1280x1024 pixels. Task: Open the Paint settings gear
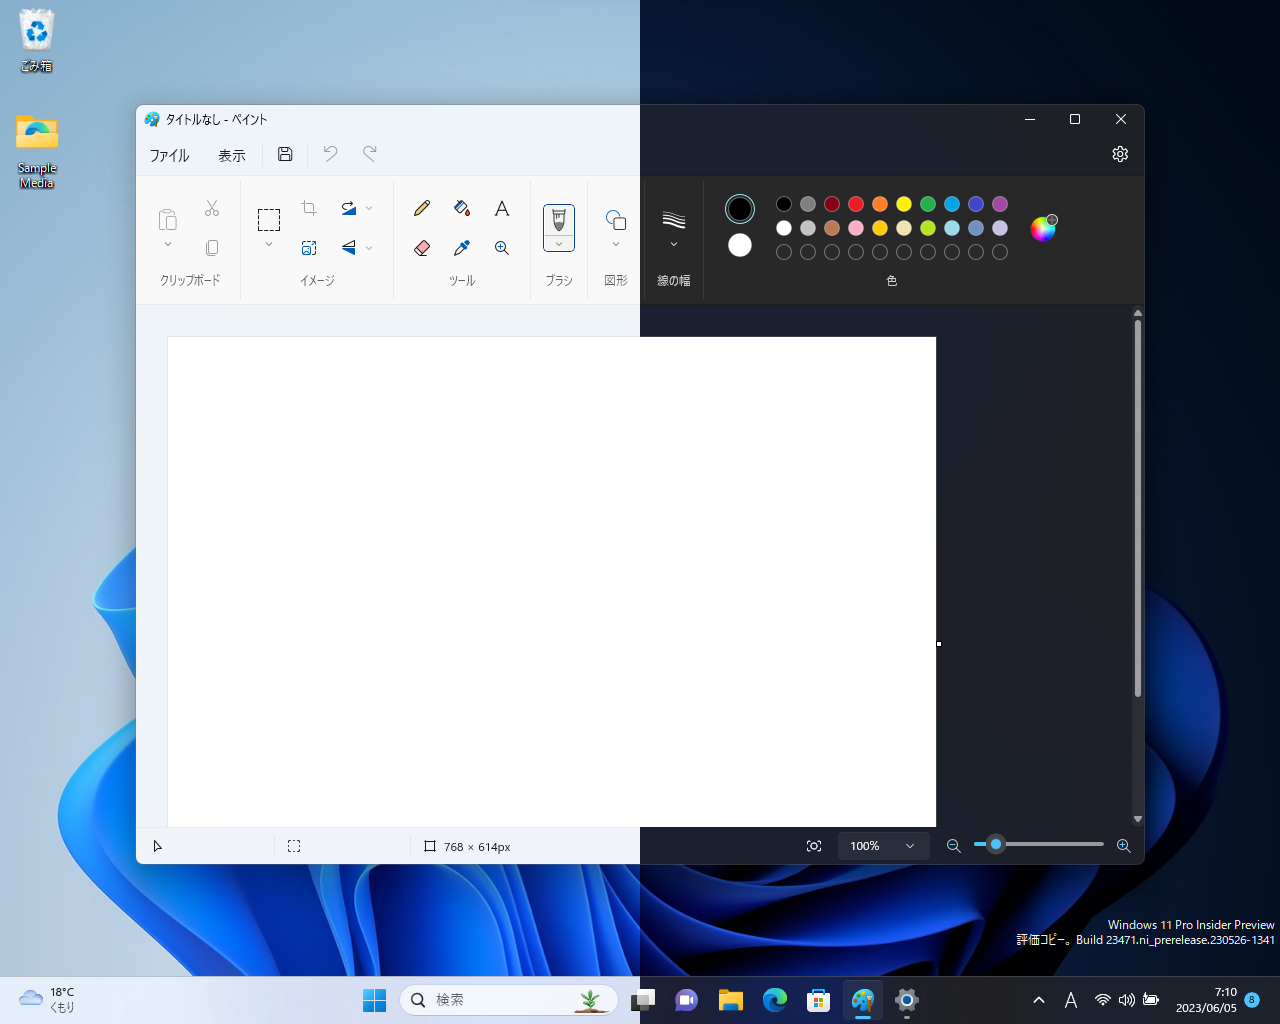click(1119, 154)
